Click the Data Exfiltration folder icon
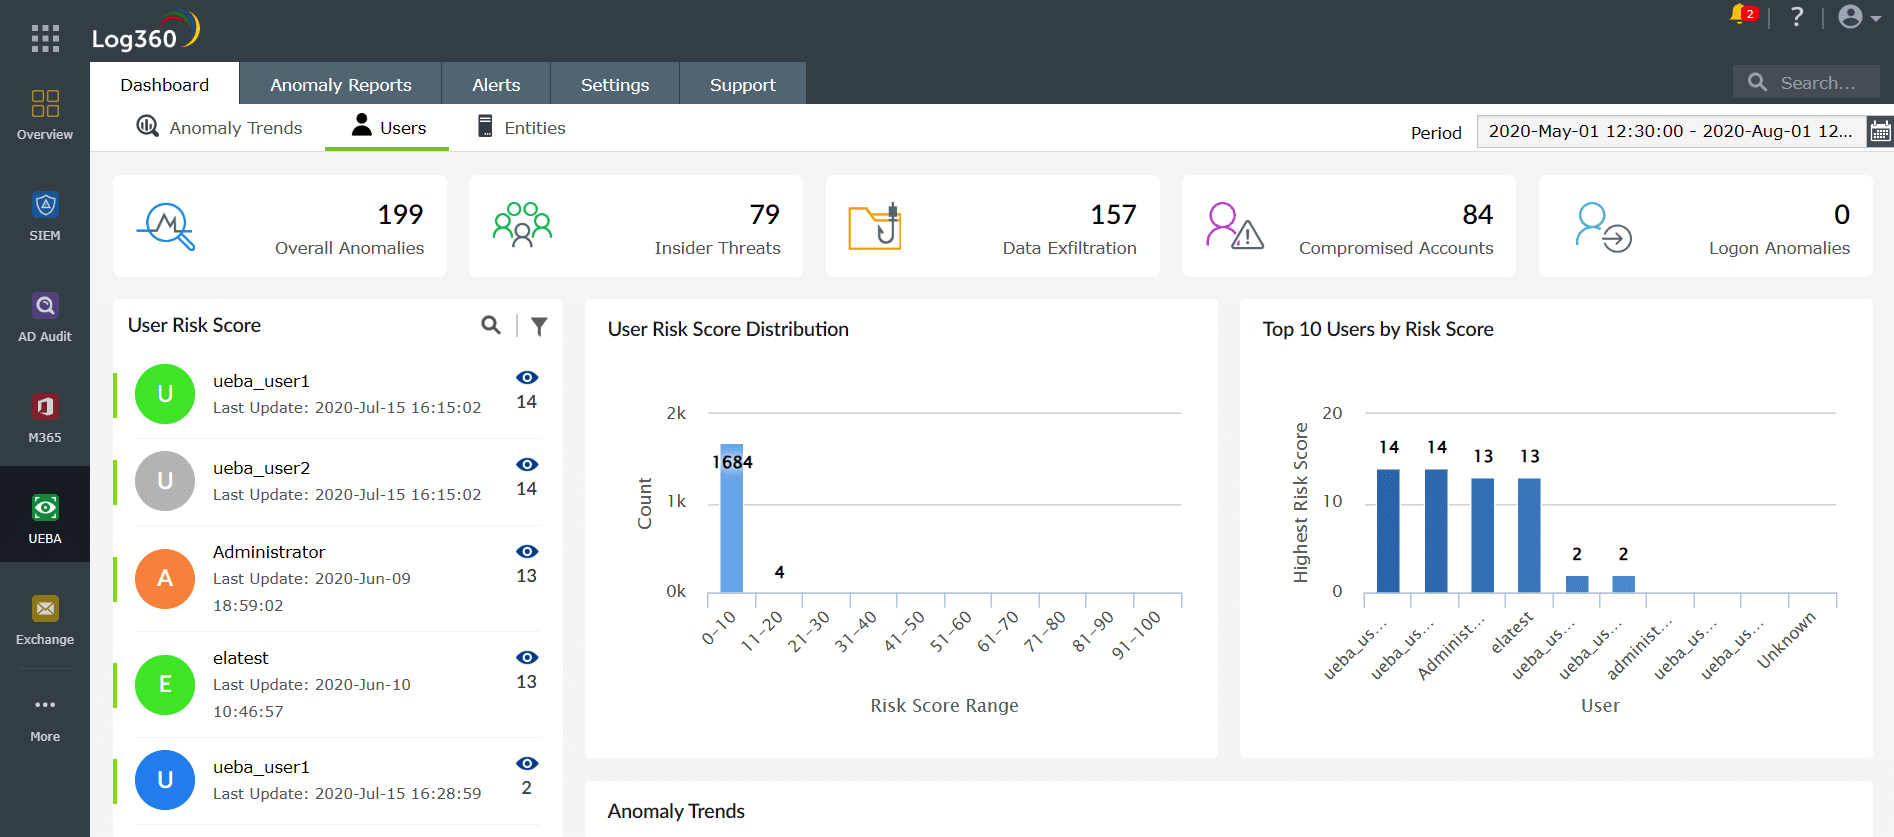1894x837 pixels. 875,226
